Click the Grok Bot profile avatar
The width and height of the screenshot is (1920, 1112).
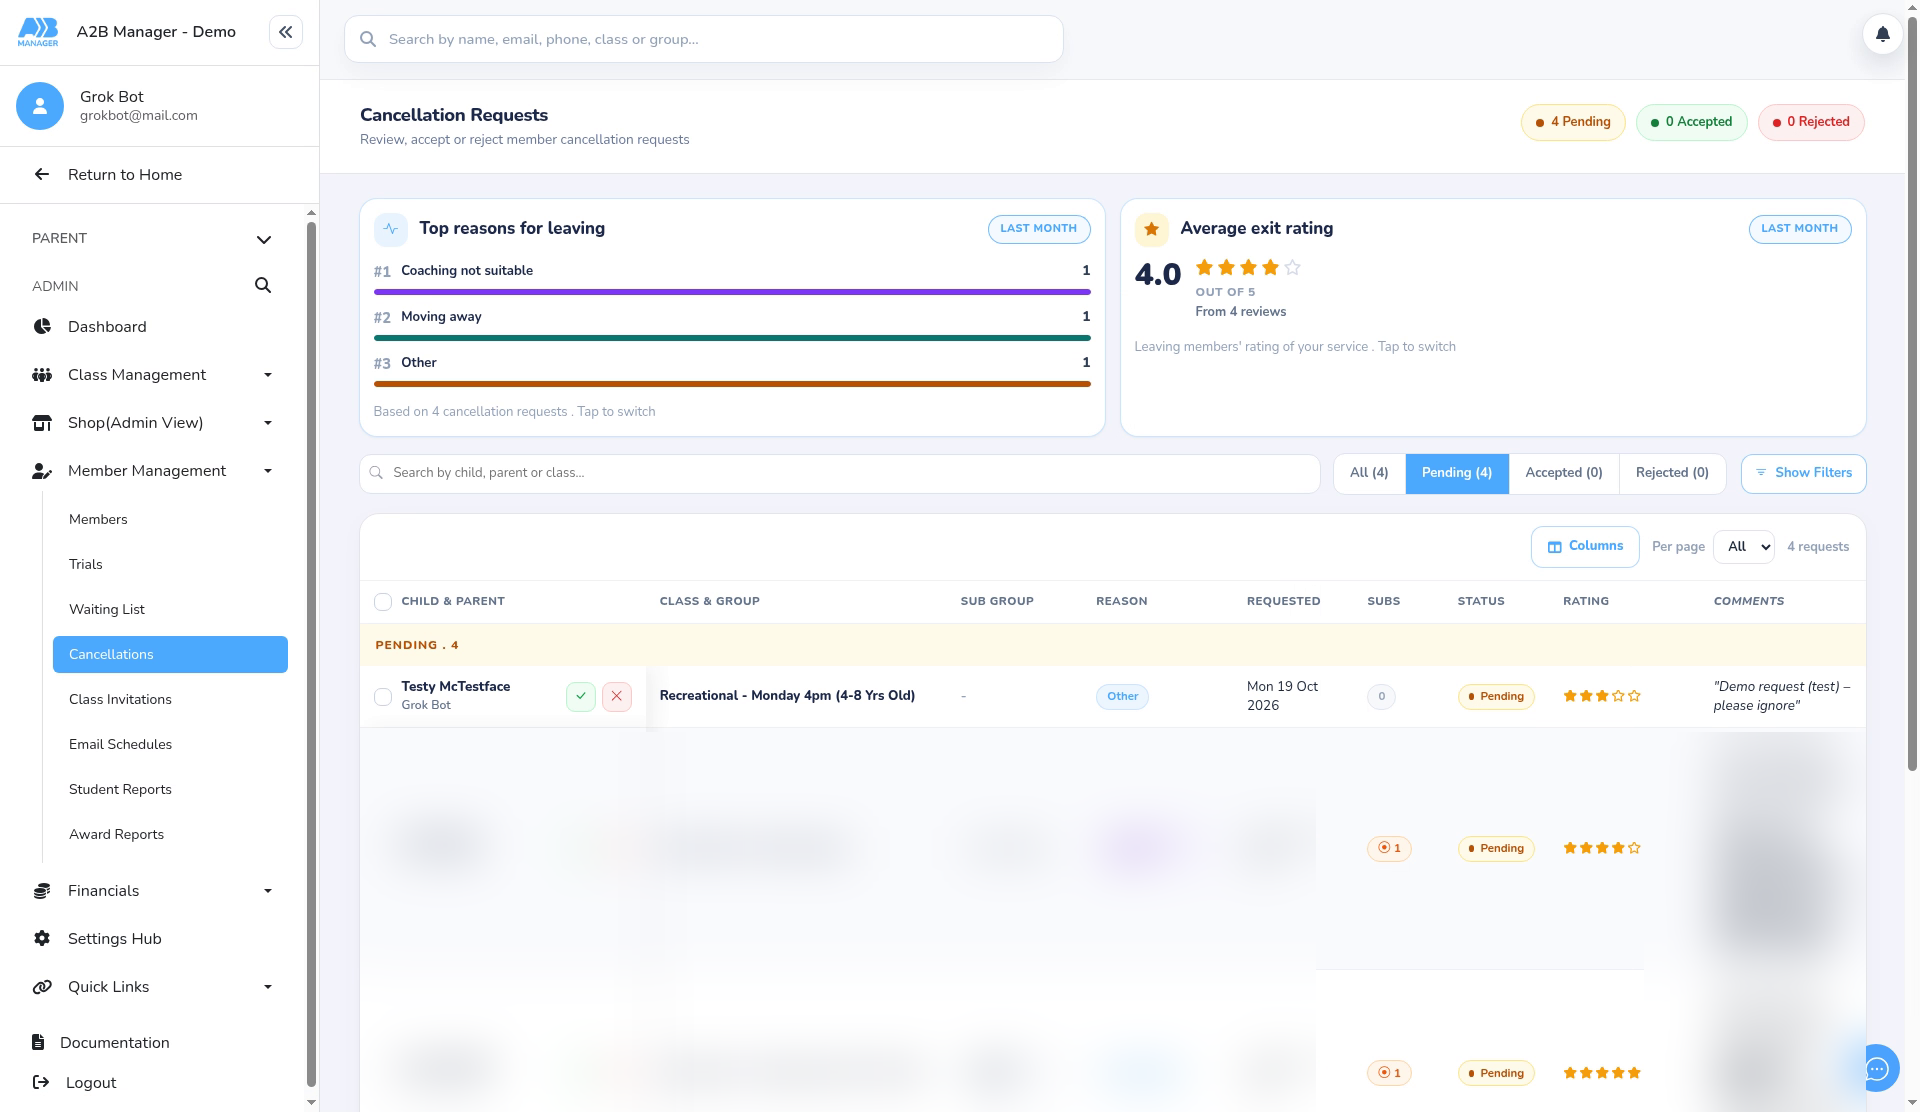40,106
